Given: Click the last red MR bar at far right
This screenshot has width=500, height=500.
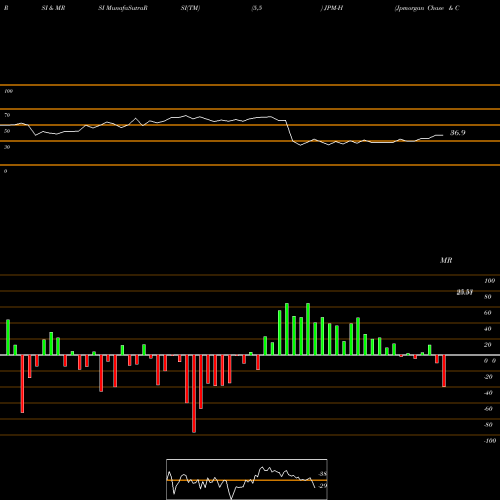Looking at the screenshot, I should point(444,371).
